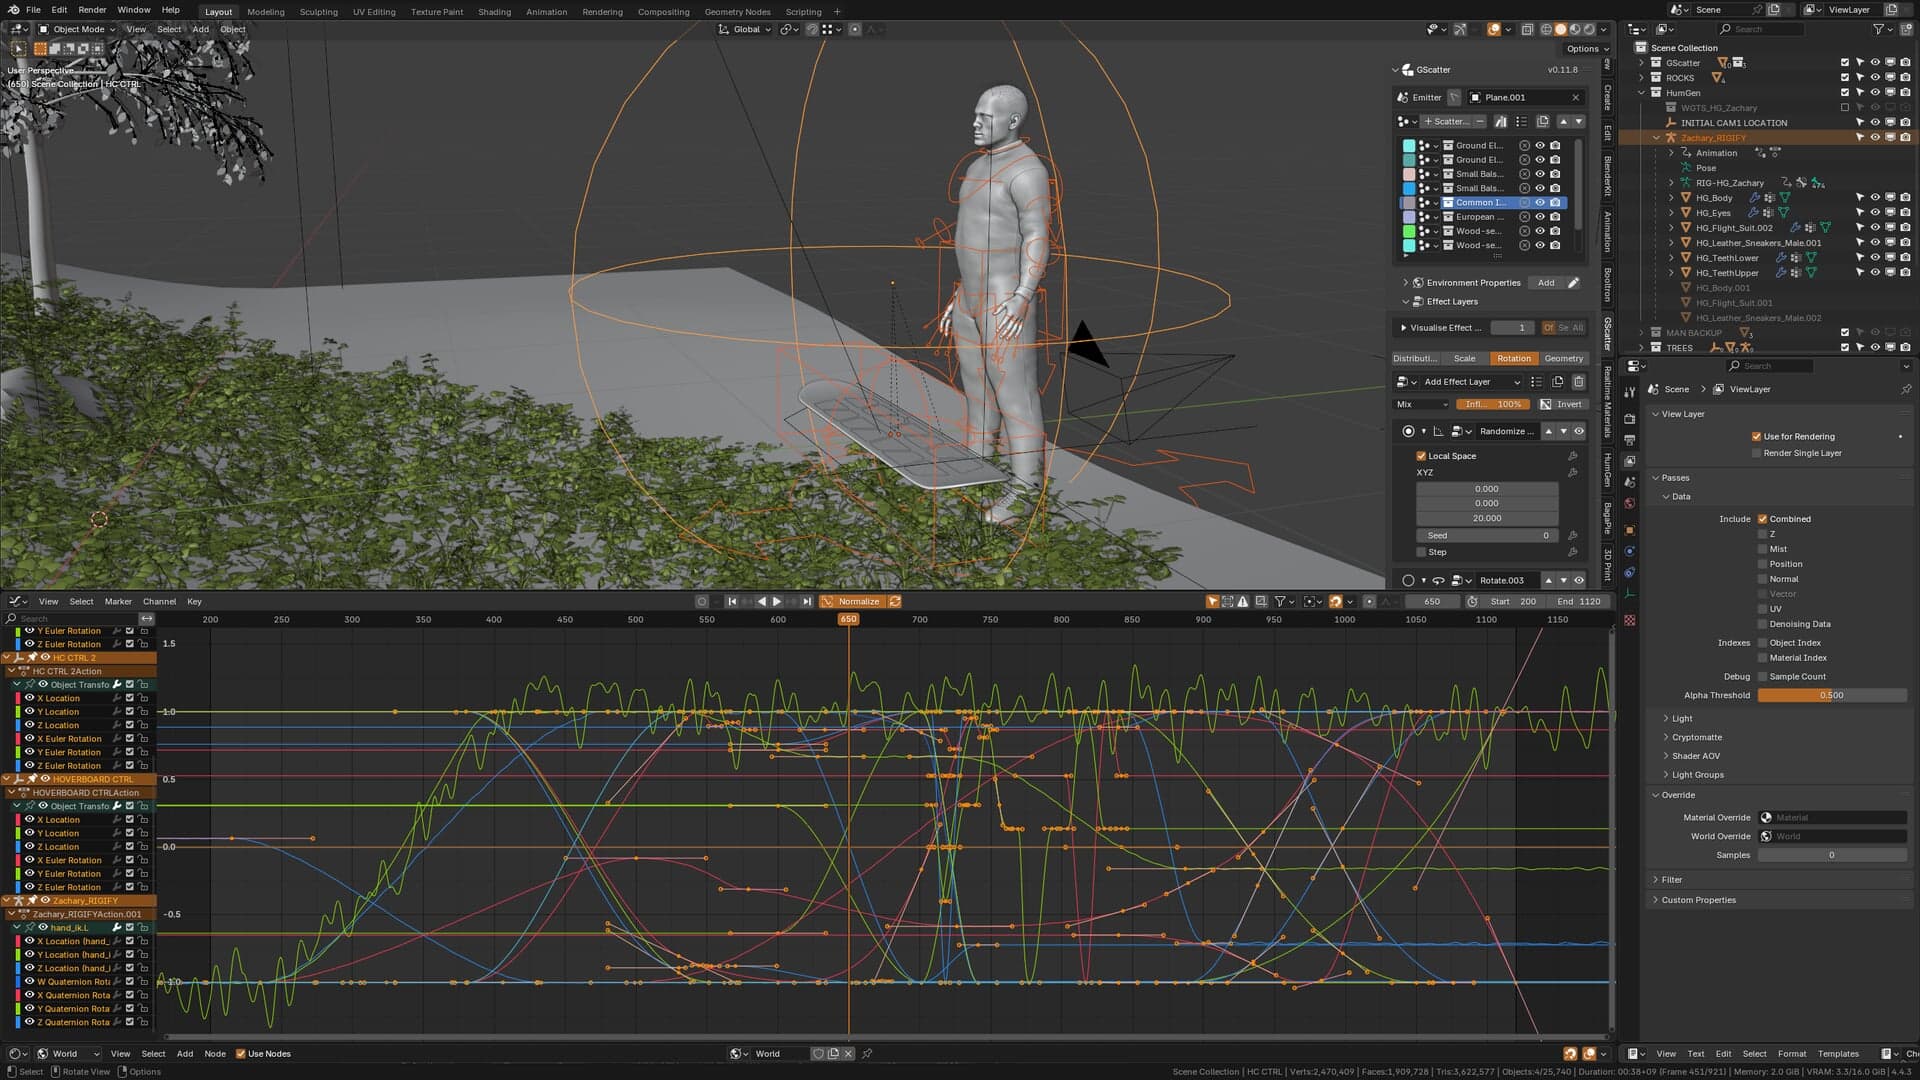1920x1080 pixels.
Task: Expand Environment Properties panel
Action: (1405, 283)
